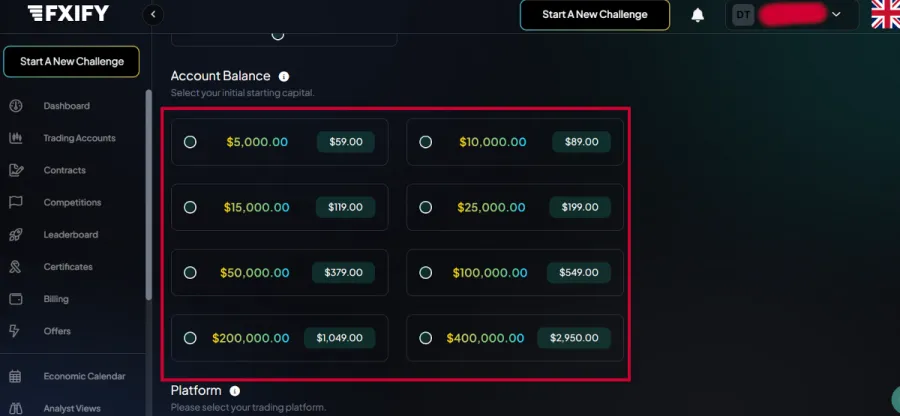
Task: Open the user profile dropdown arrow
Action: pos(836,15)
